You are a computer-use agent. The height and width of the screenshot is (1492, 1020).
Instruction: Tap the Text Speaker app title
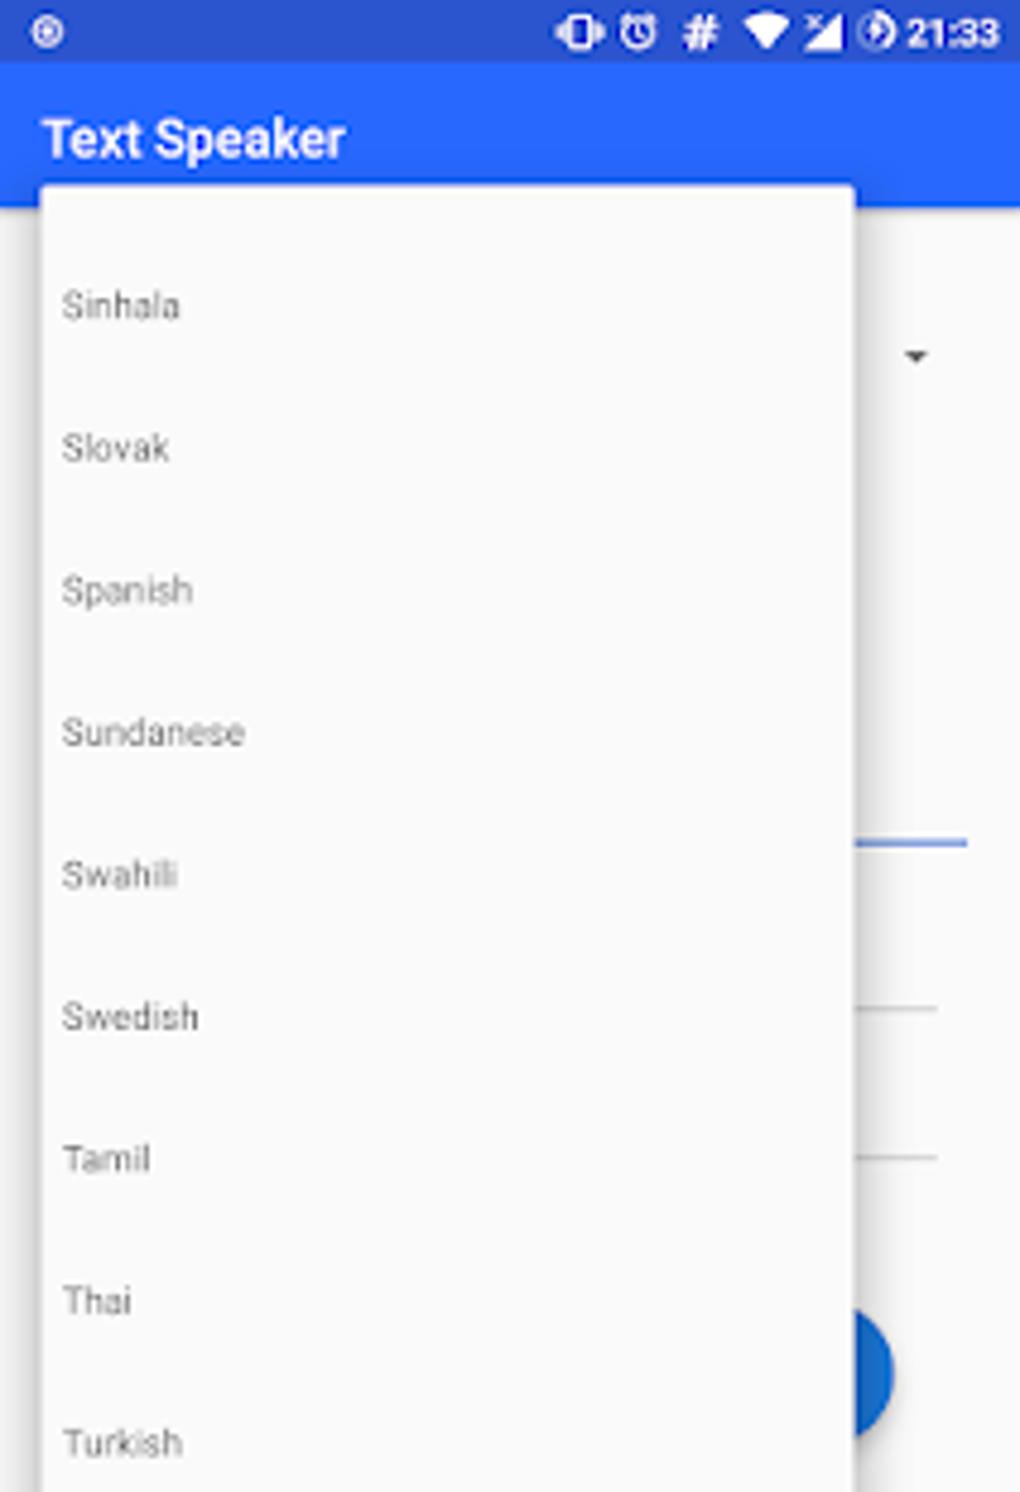pyautogui.click(x=195, y=139)
